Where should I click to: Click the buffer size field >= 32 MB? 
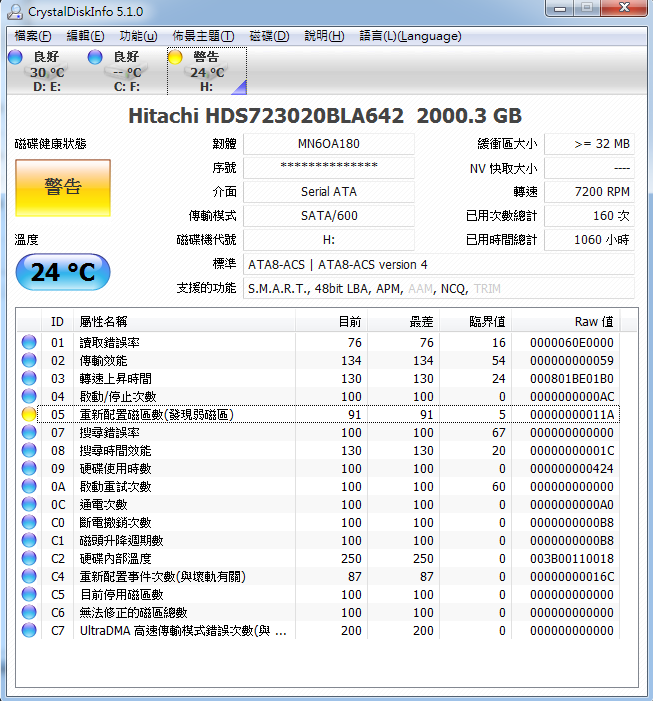point(590,144)
